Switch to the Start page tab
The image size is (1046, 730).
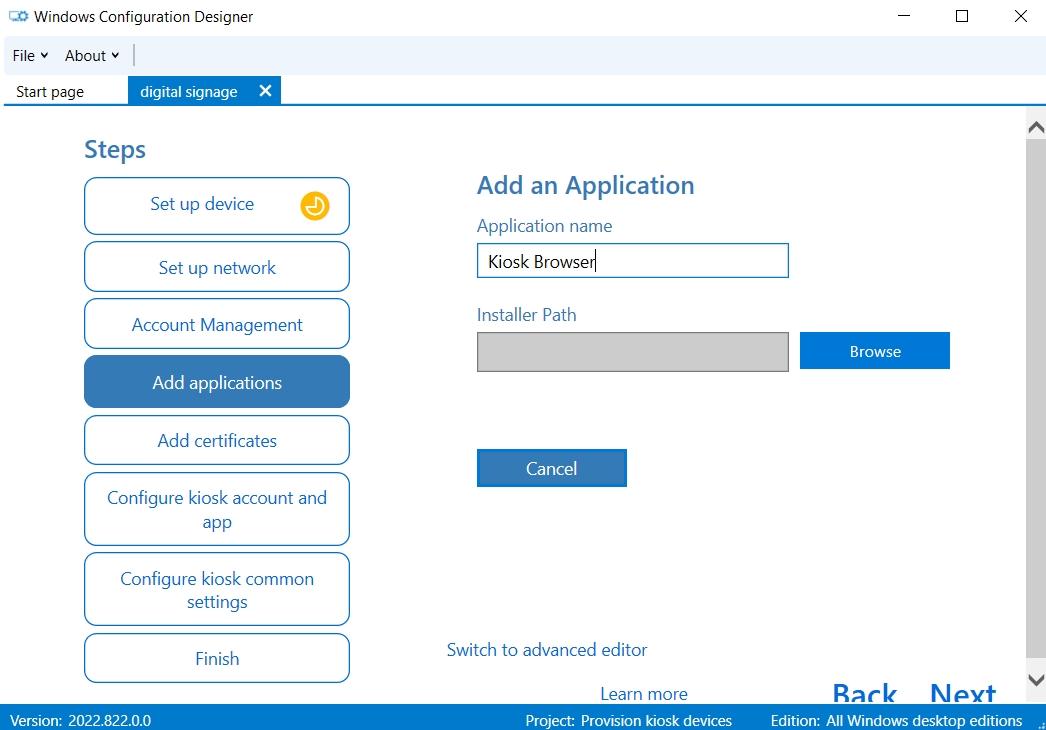[49, 91]
